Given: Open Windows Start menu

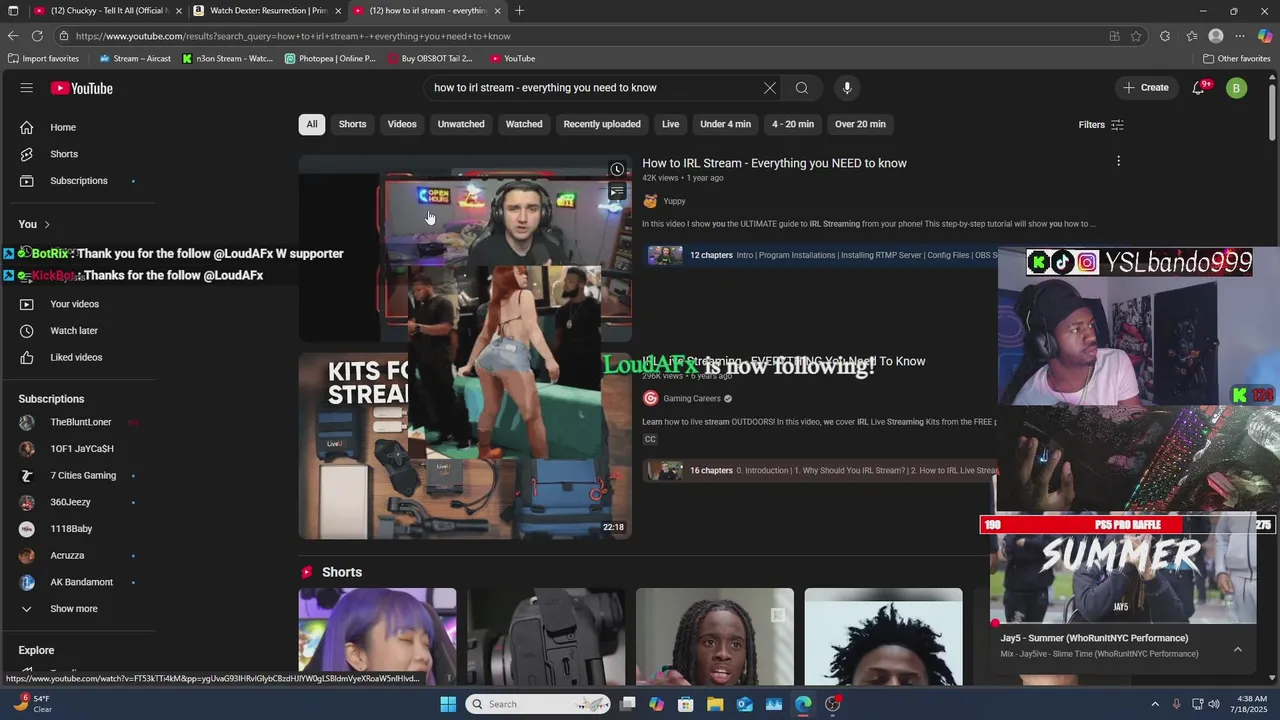Looking at the screenshot, I should 448,704.
